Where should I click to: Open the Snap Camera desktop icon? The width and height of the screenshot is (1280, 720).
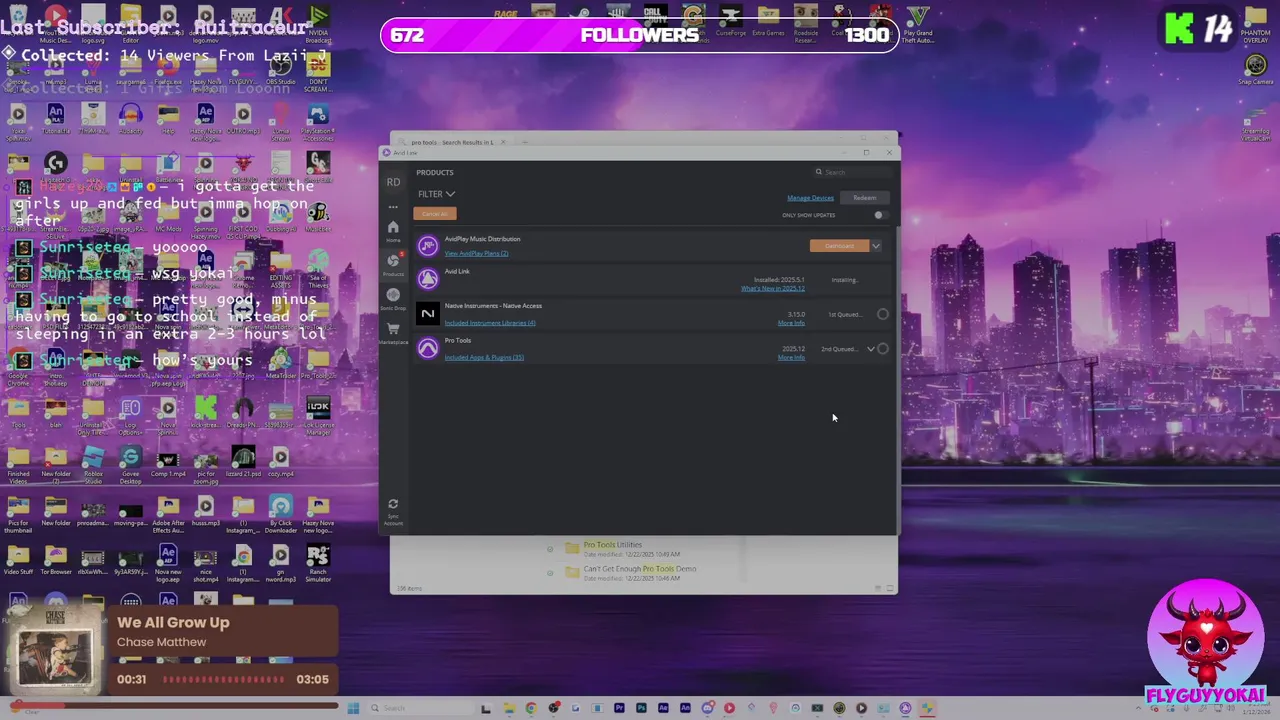click(x=1255, y=70)
